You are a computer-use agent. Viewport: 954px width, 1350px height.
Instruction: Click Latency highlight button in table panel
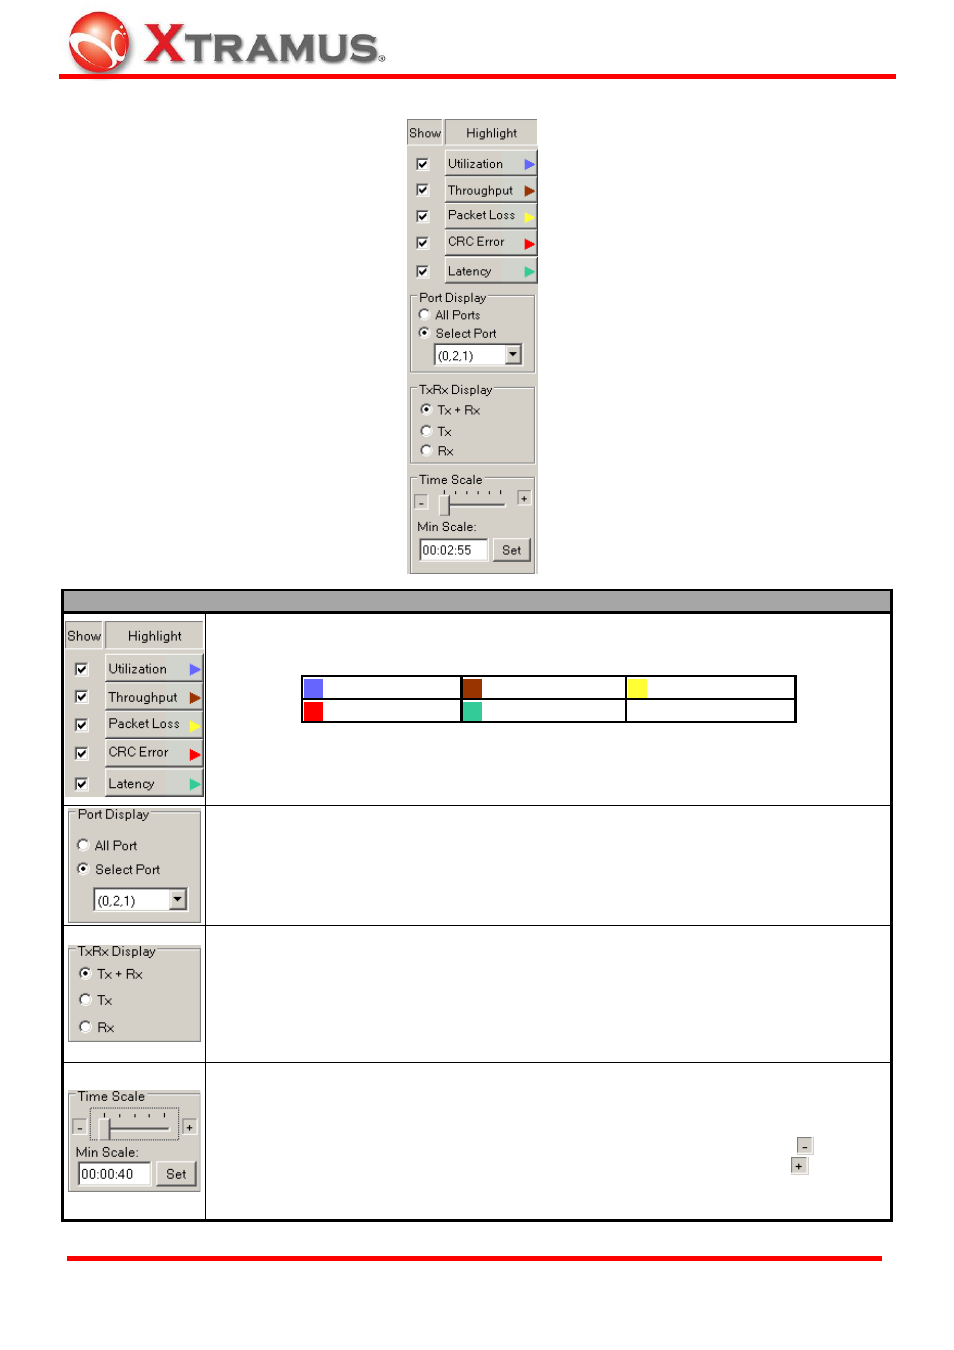(x=154, y=783)
